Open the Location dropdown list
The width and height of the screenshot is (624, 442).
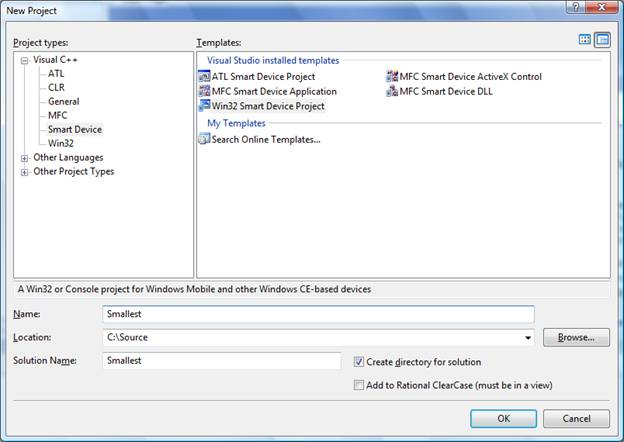pos(528,337)
